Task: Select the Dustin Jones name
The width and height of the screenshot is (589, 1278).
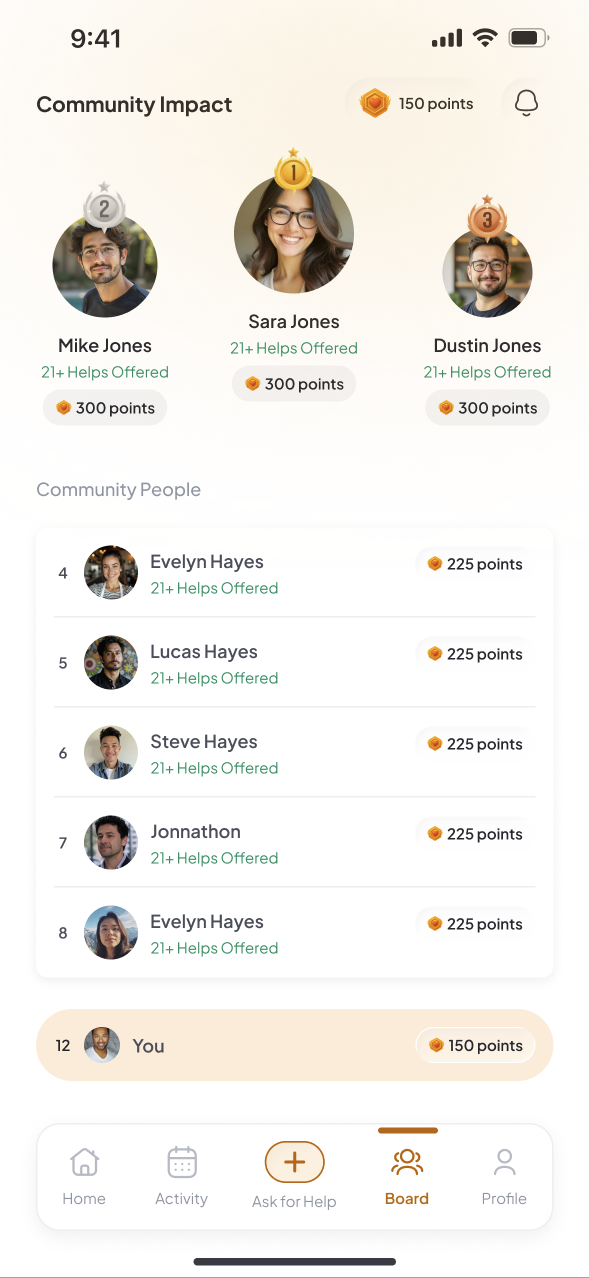Action: 488,346
